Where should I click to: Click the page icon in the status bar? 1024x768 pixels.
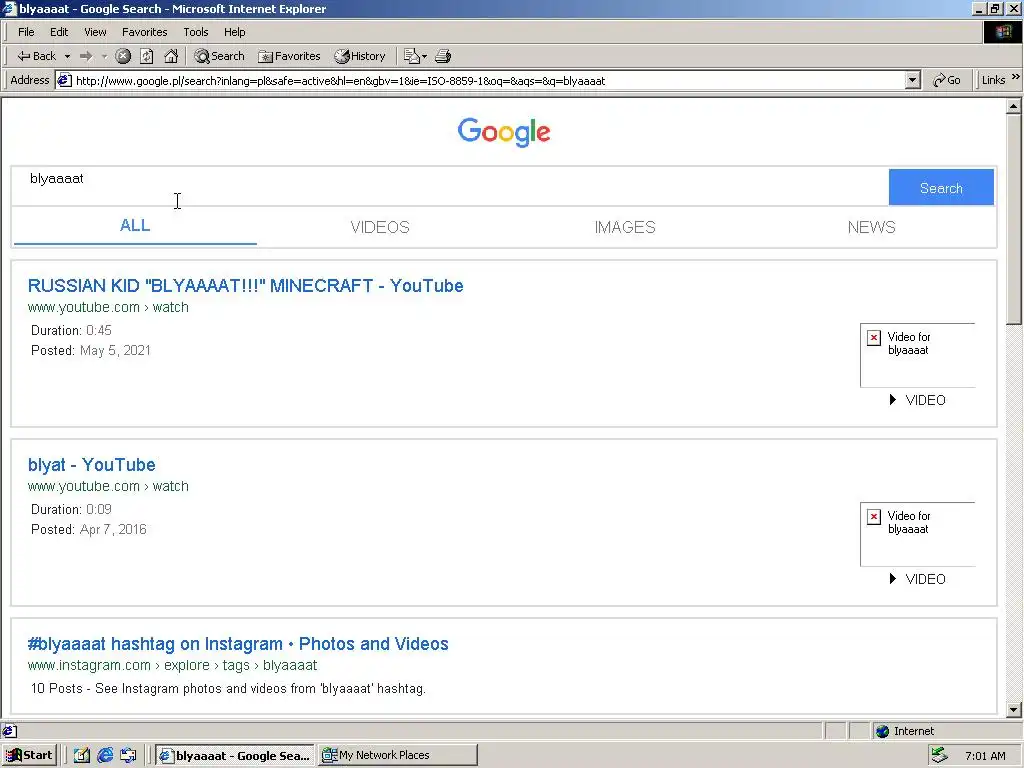(9, 731)
